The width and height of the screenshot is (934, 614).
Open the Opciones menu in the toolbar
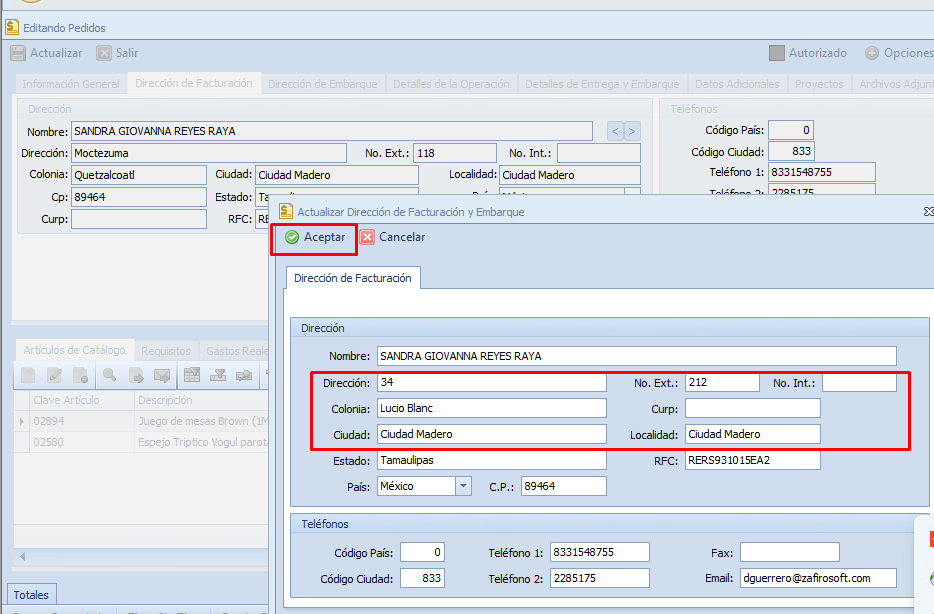(x=898, y=53)
